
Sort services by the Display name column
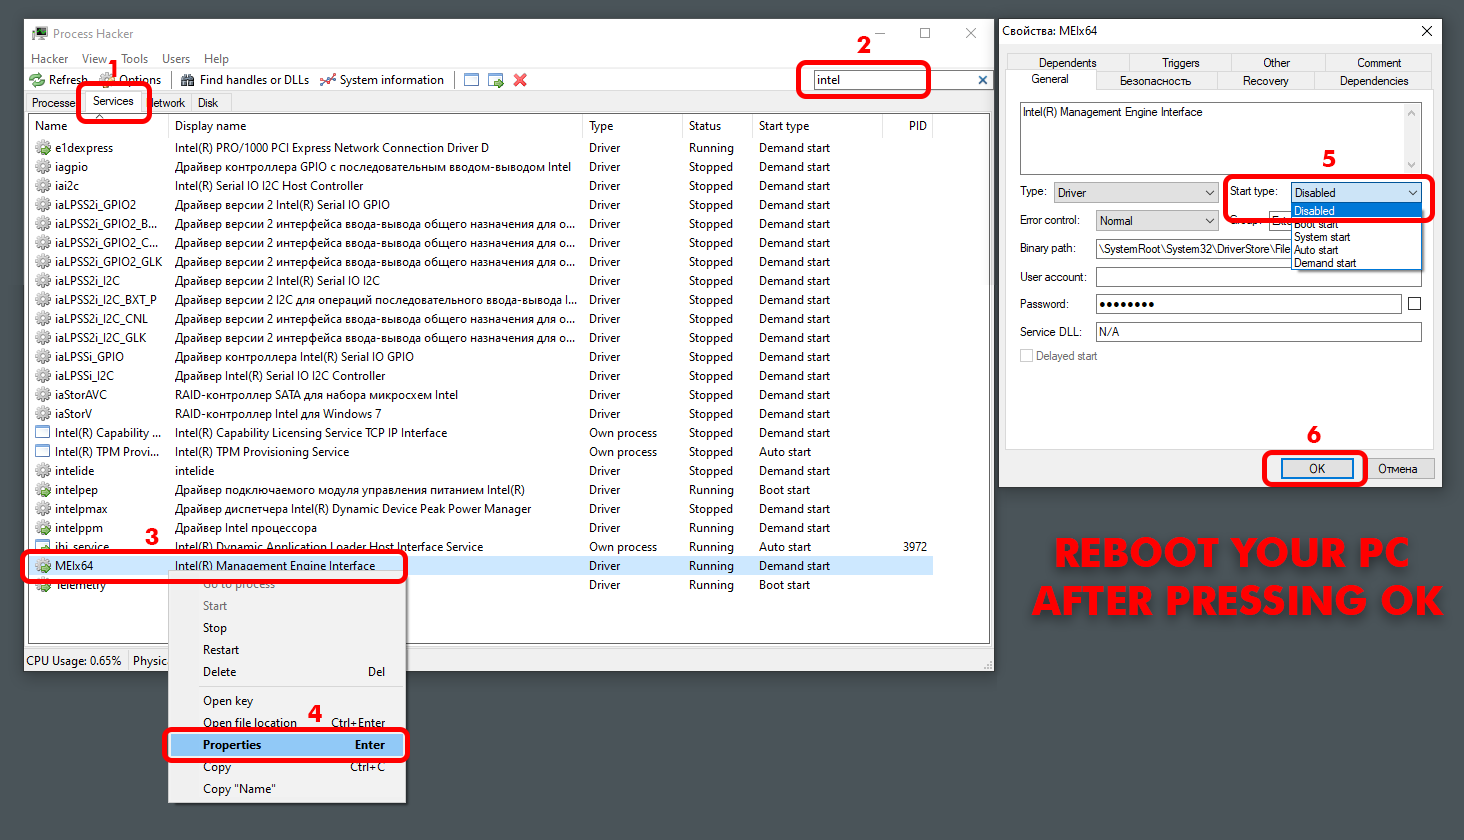tap(376, 126)
